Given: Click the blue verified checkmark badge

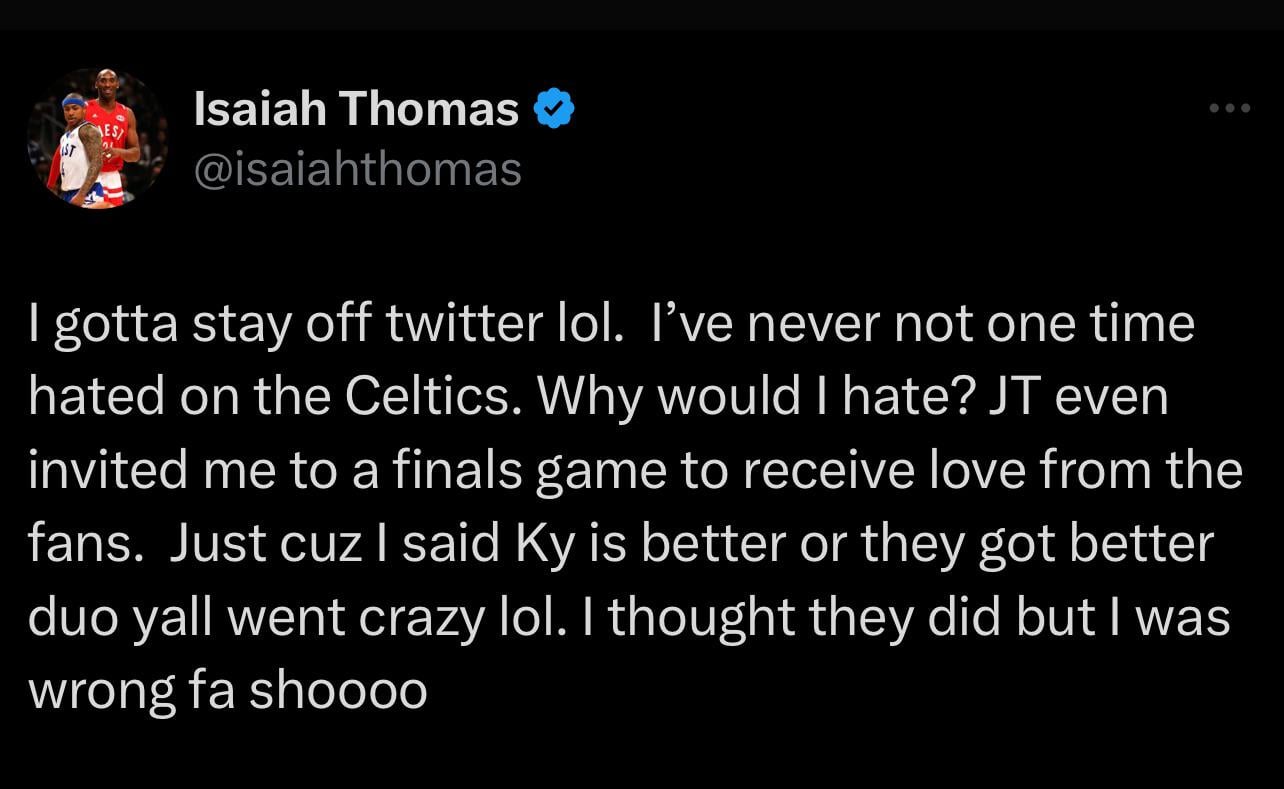Looking at the screenshot, I should tap(554, 109).
